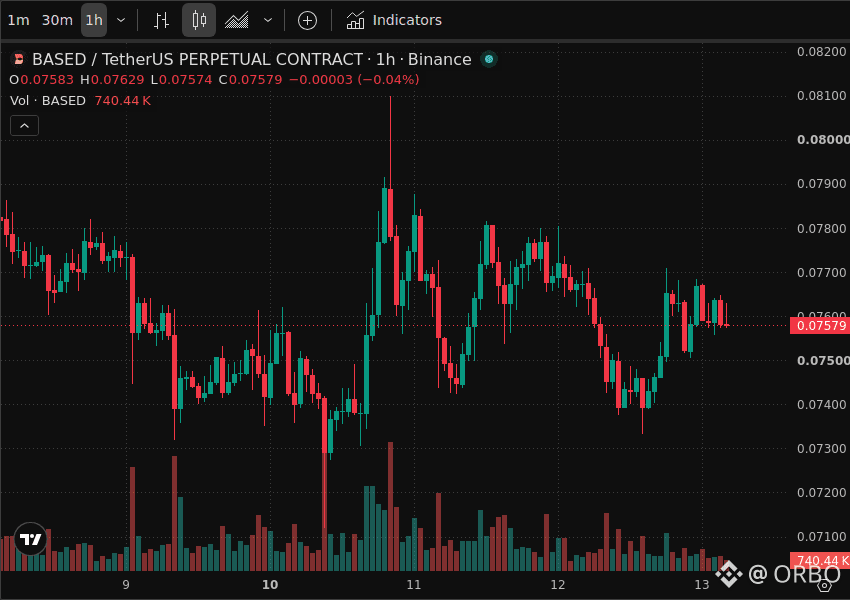Click date label 11 on time axis

(414, 585)
